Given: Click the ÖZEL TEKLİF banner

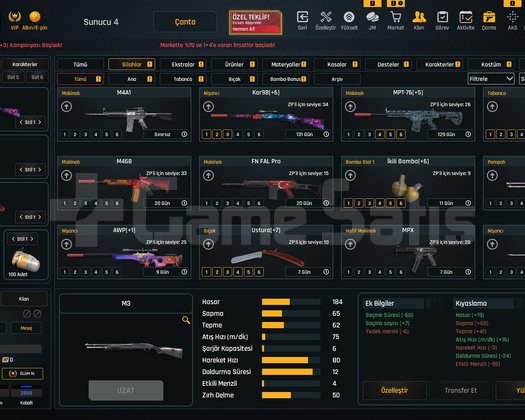Looking at the screenshot, I should pos(255,22).
